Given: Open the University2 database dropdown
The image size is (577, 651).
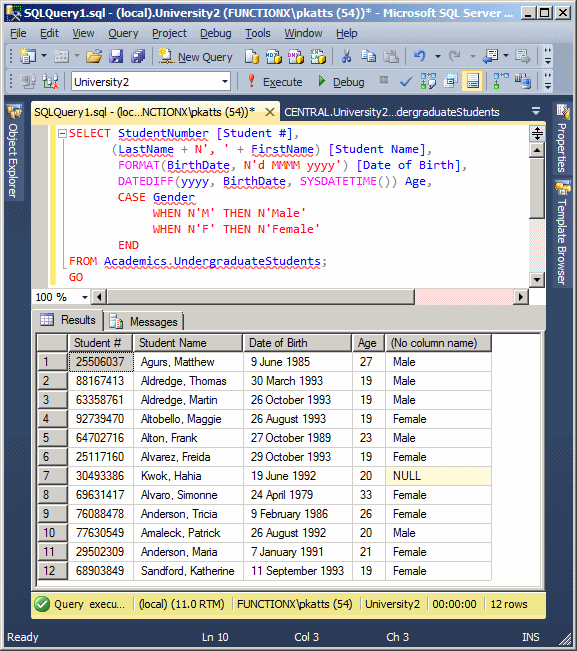Looking at the screenshot, I should tap(225, 82).
